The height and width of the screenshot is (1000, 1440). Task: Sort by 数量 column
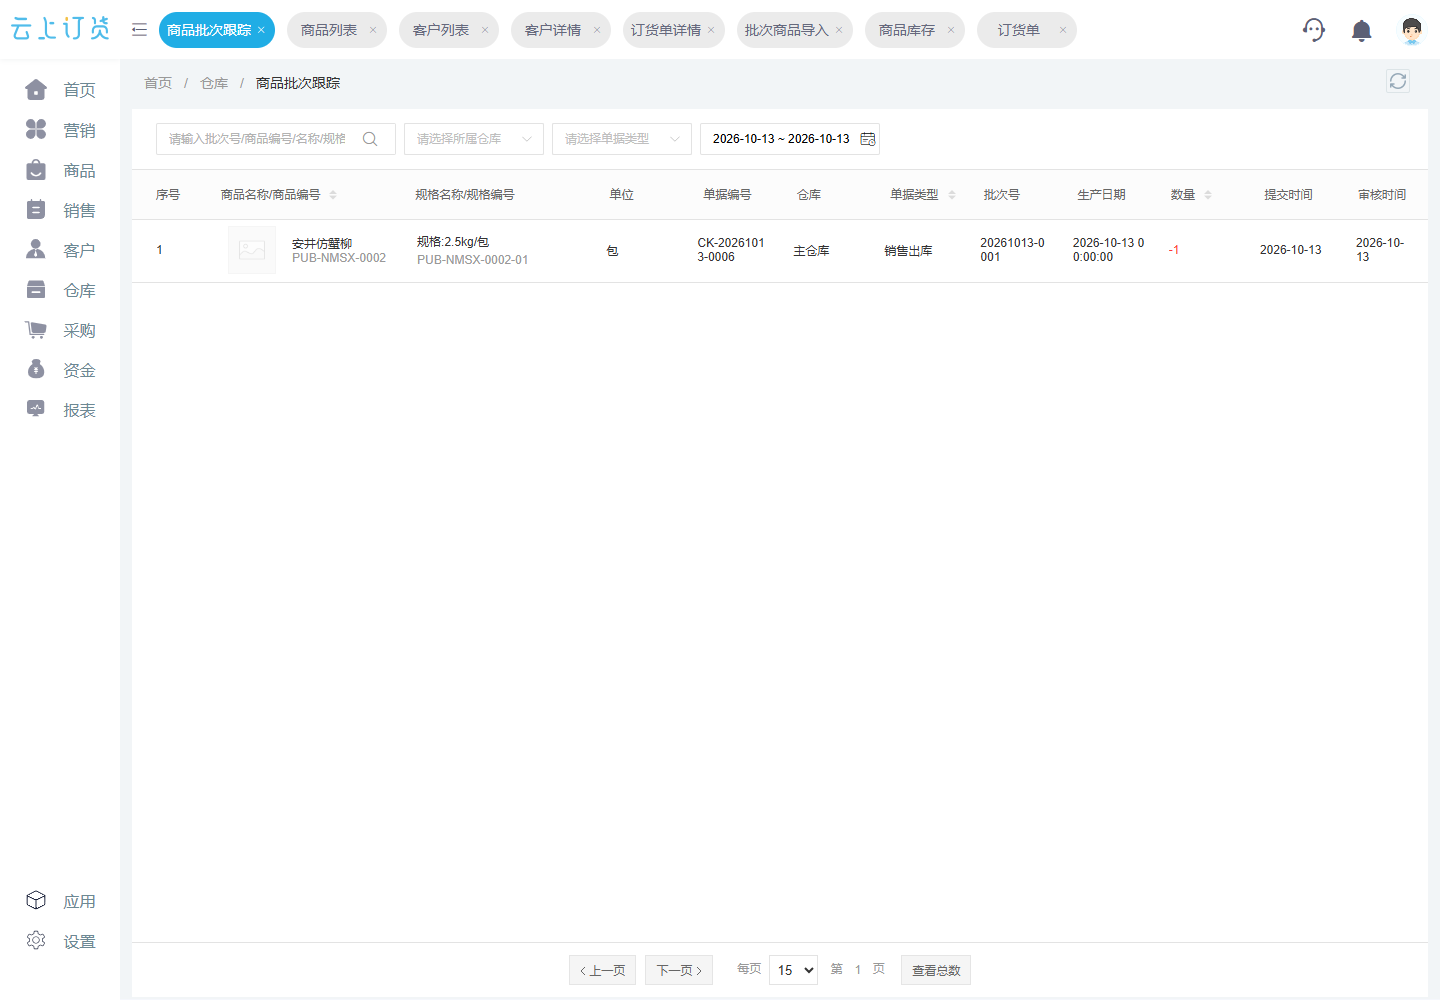1208,195
